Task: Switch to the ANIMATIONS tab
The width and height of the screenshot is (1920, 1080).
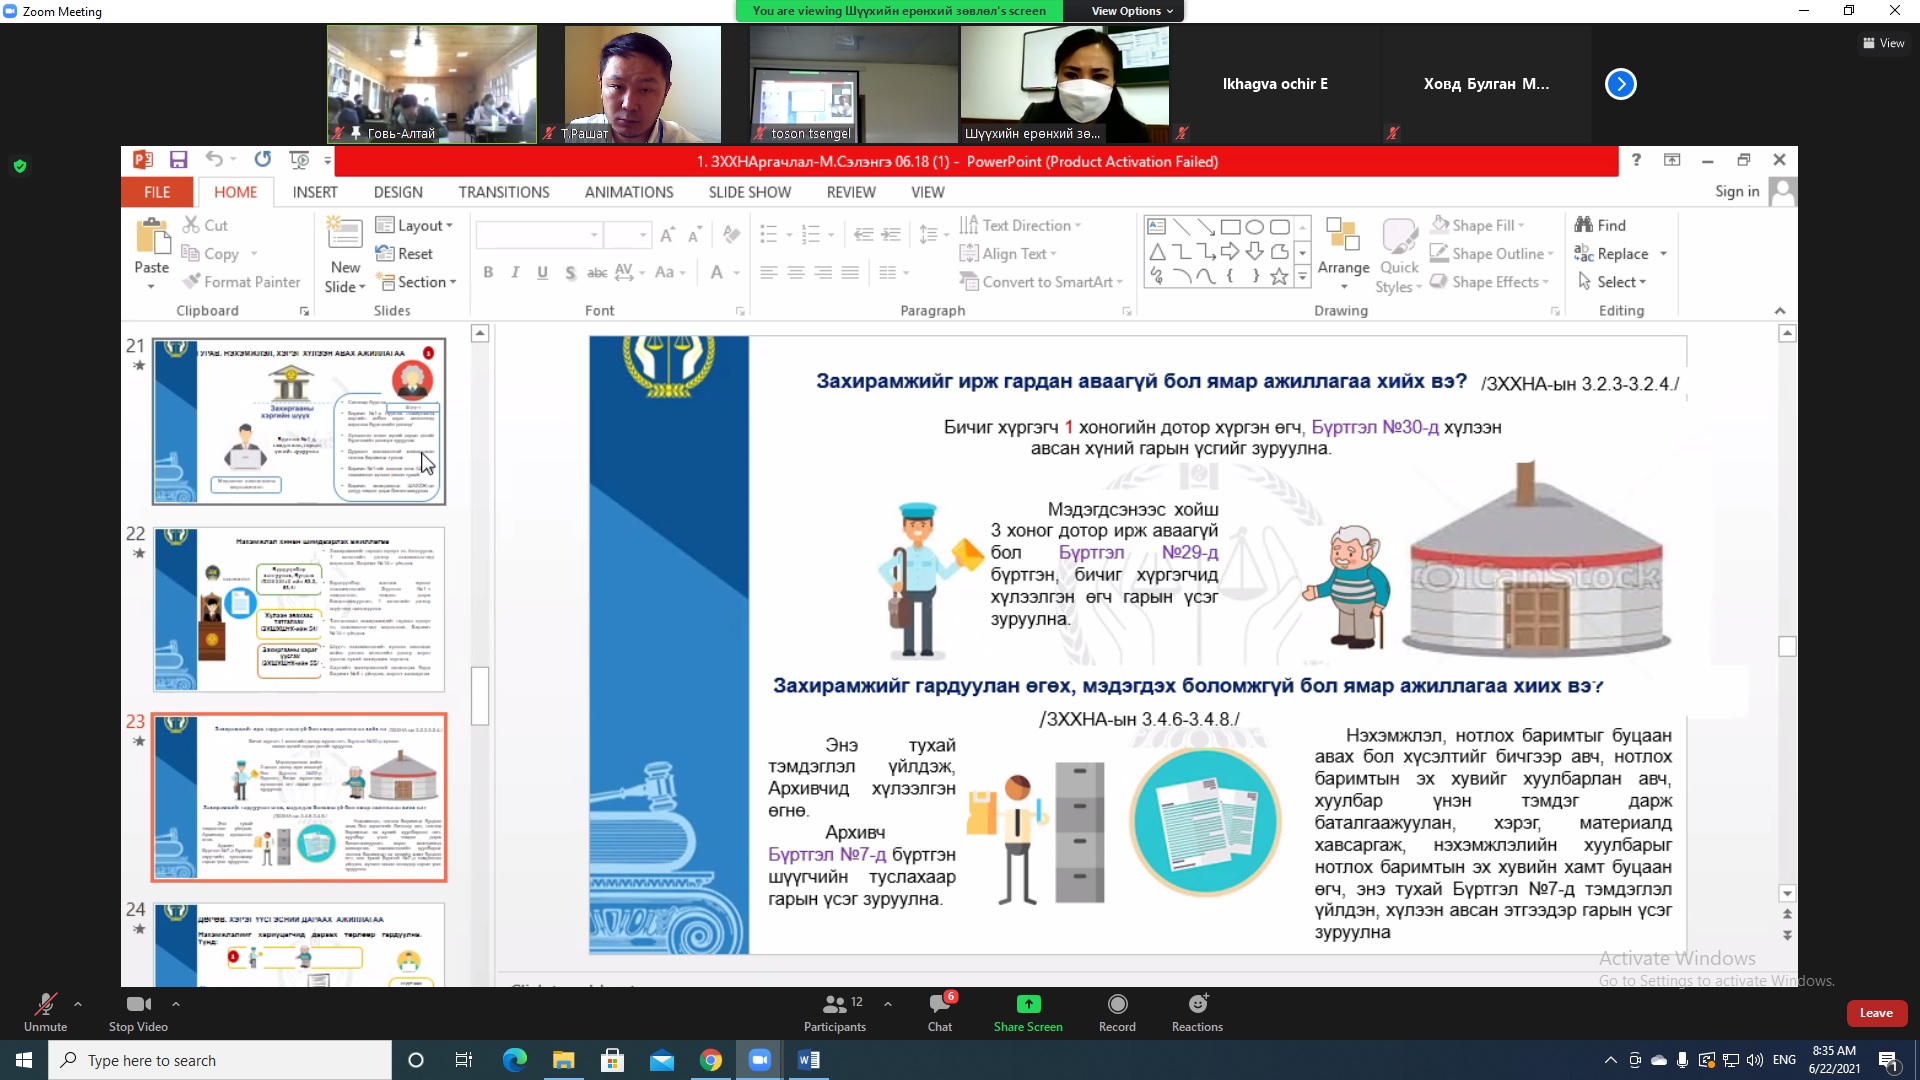Action: tap(629, 192)
